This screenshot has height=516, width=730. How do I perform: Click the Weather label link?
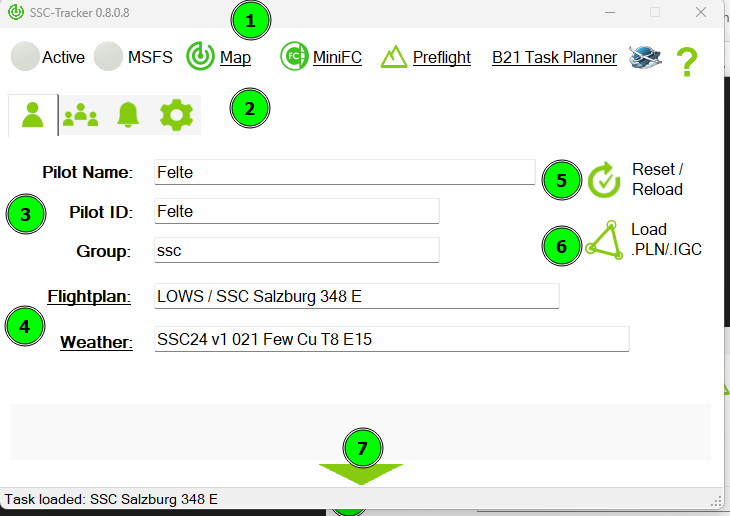click(96, 342)
